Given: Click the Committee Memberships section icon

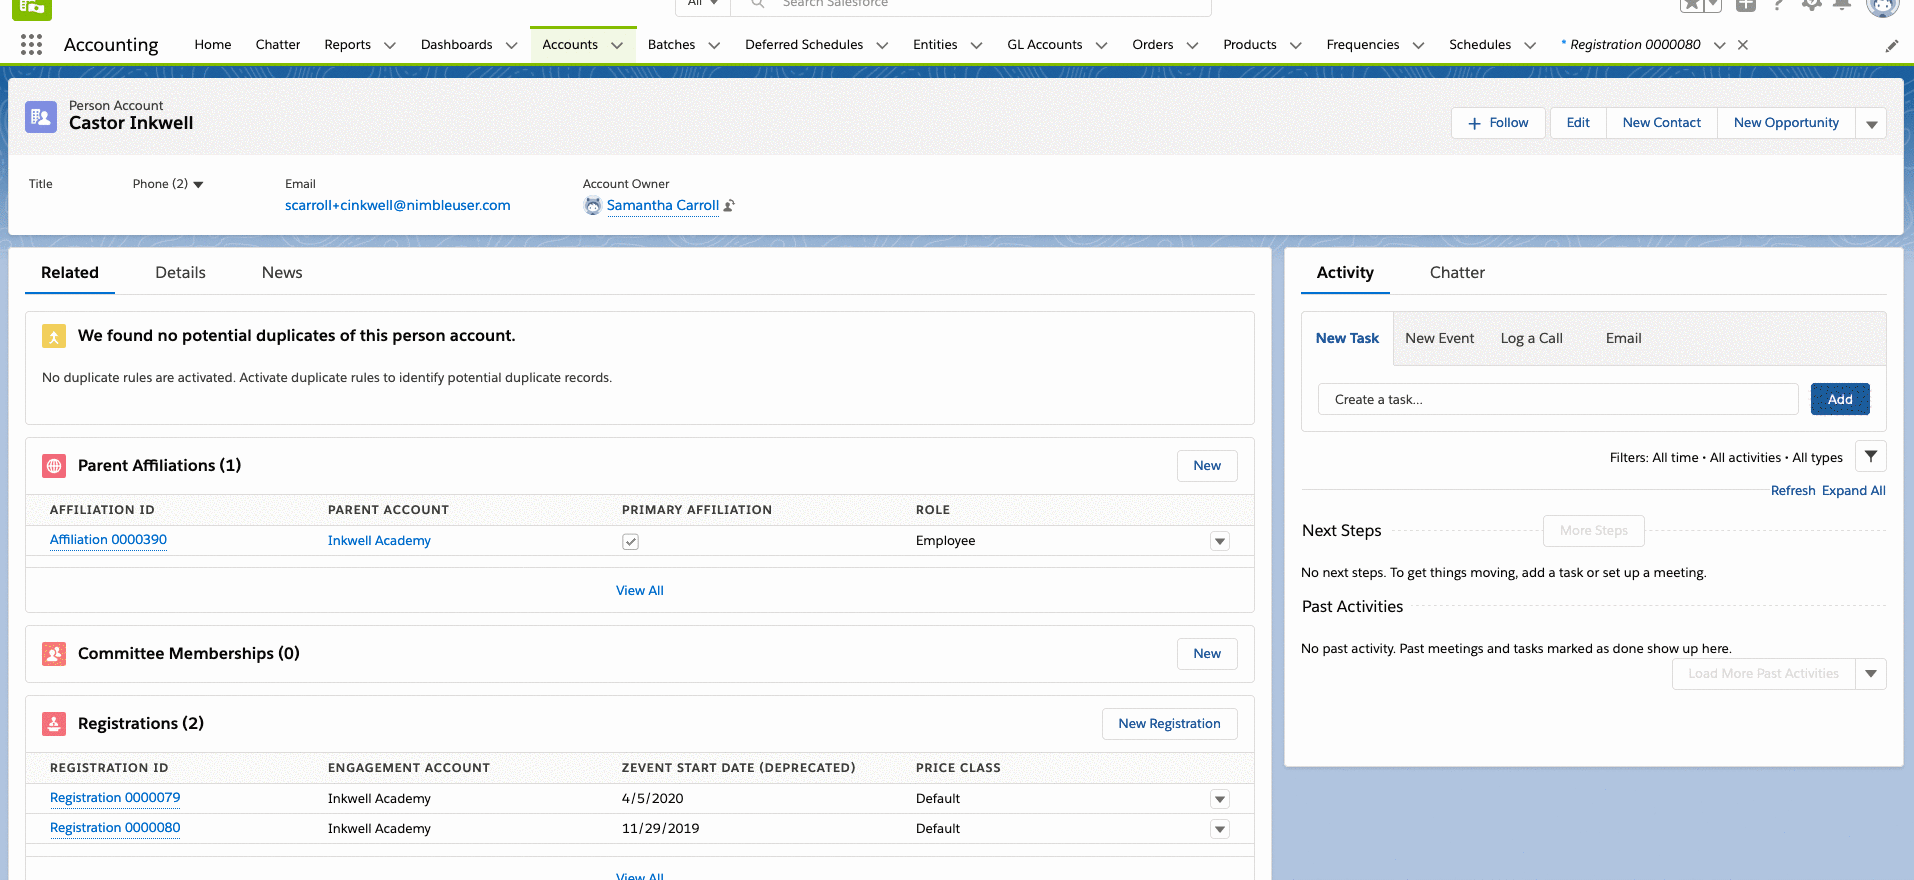Looking at the screenshot, I should [x=54, y=654].
